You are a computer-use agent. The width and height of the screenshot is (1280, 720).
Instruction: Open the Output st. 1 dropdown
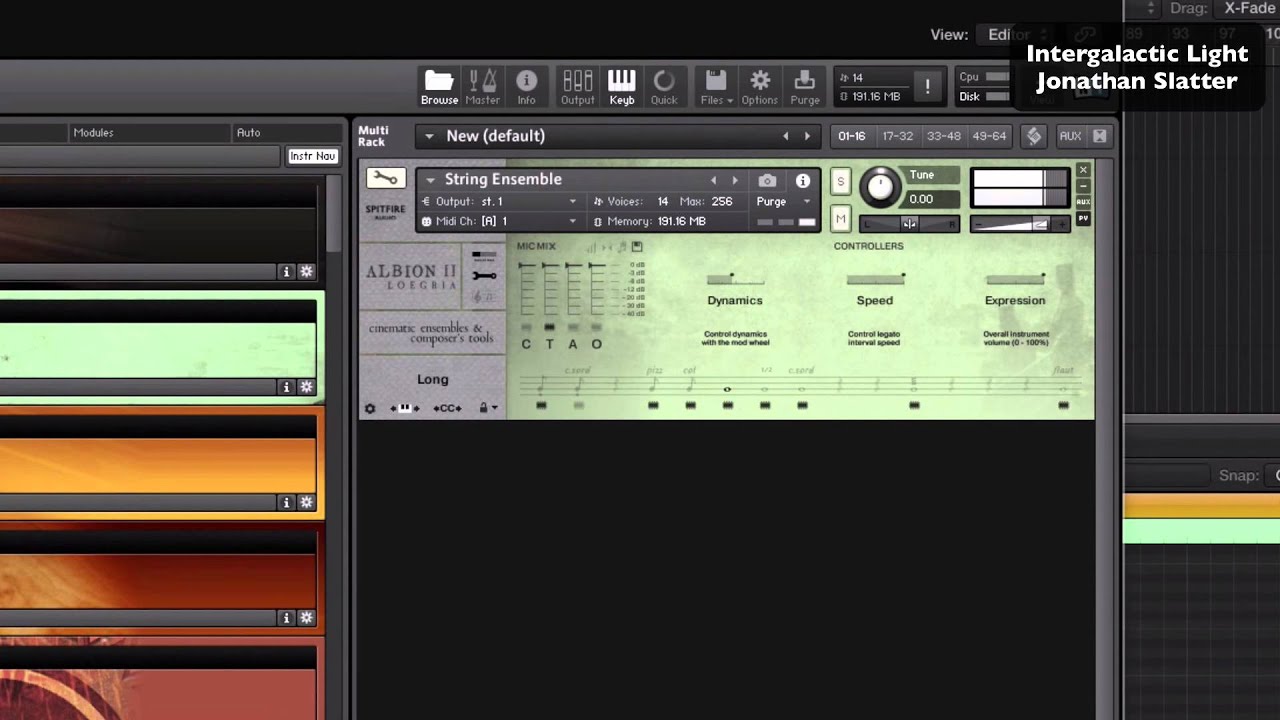[x=500, y=201]
